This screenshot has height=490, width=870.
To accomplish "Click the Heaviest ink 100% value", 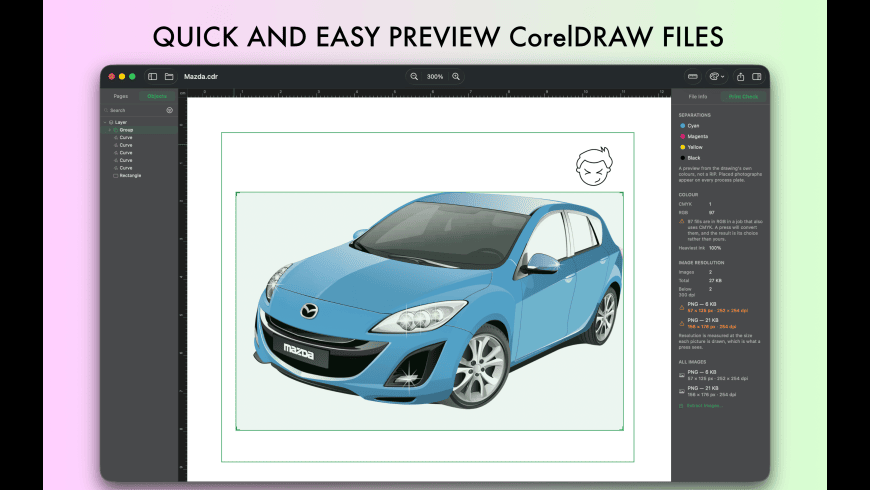I will (x=715, y=248).
